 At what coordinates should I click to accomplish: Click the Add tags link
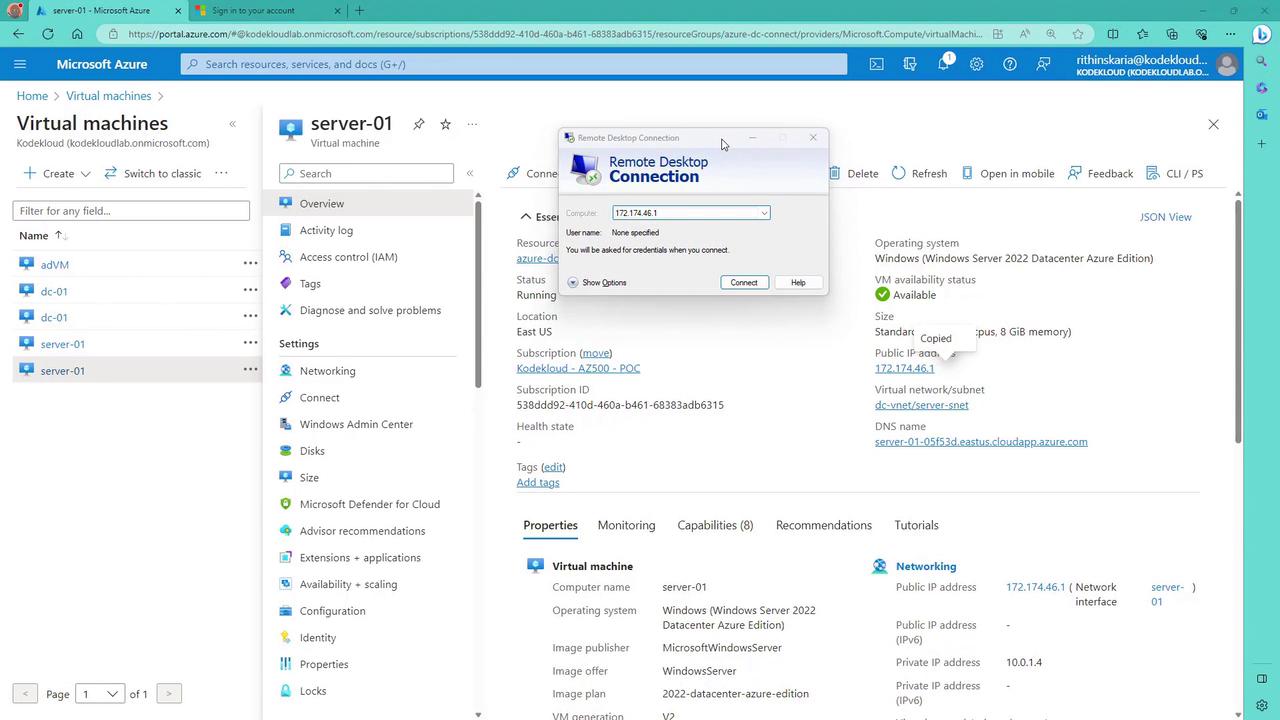(x=538, y=483)
